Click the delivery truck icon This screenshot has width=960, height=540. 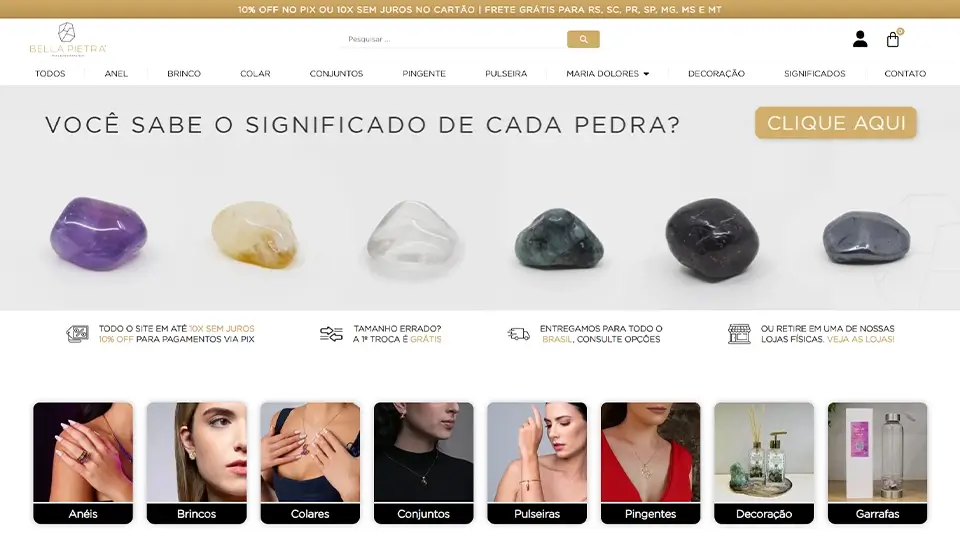pos(519,334)
